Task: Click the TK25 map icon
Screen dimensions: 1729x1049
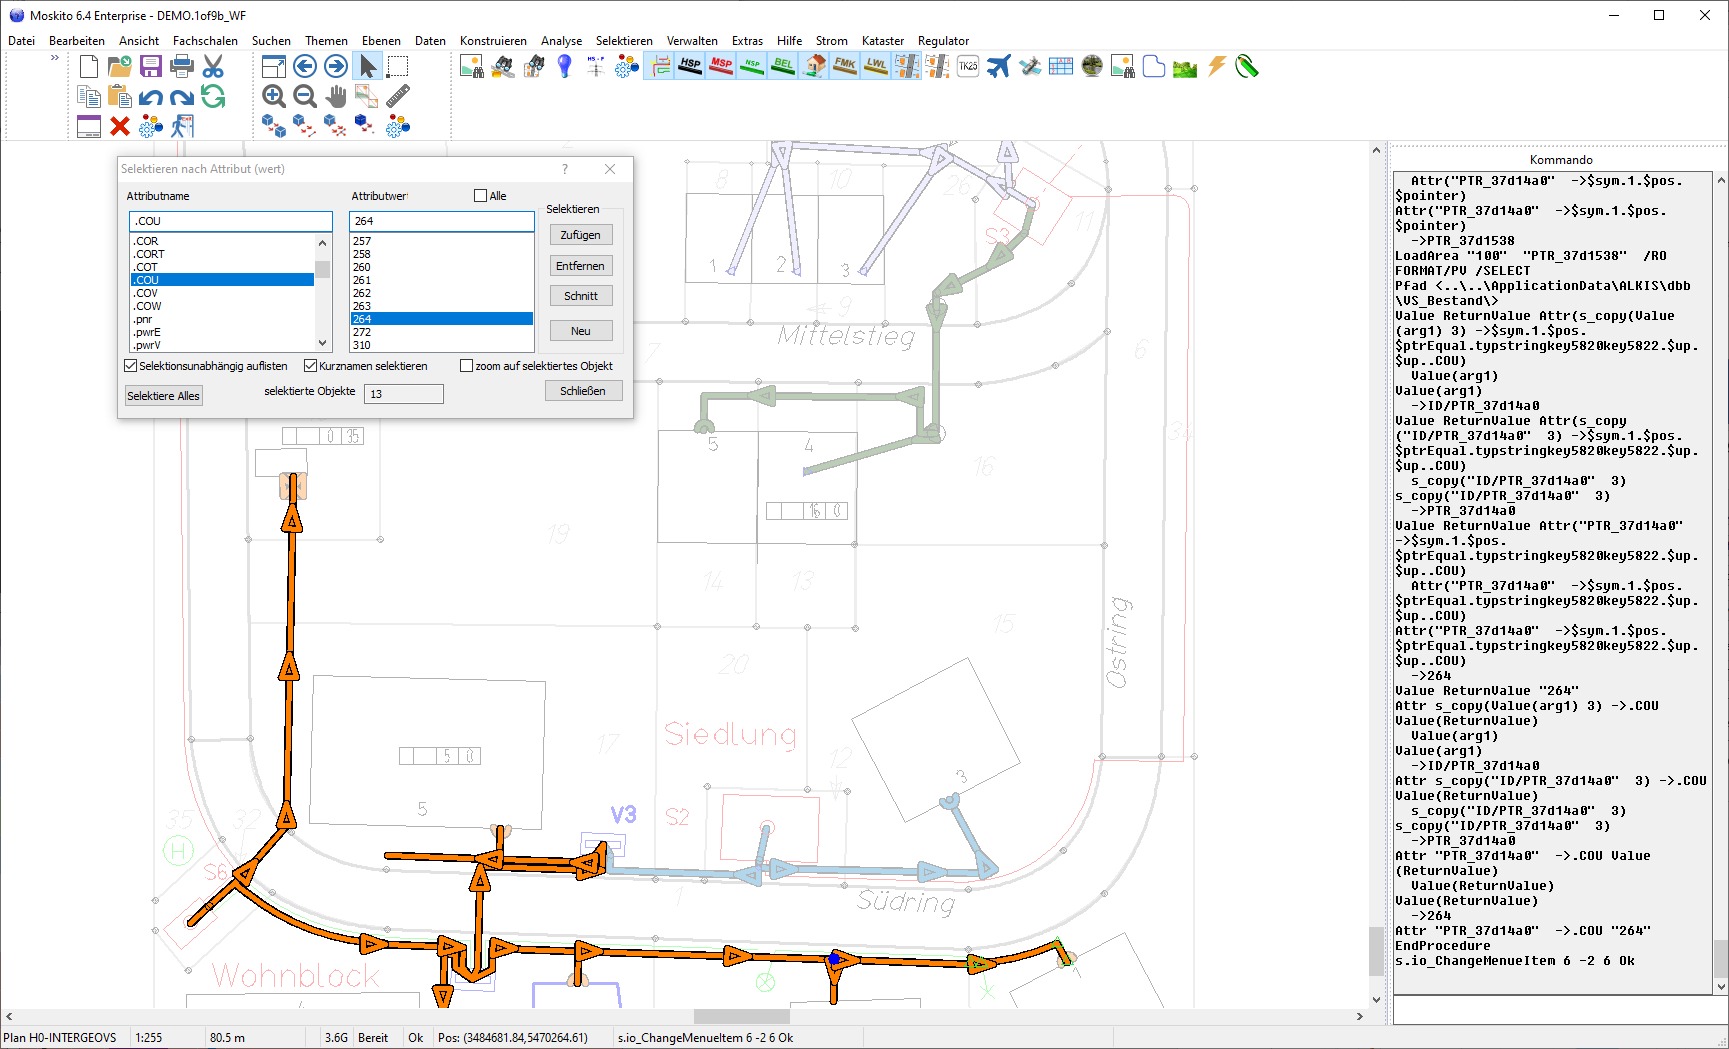Action: tap(968, 66)
